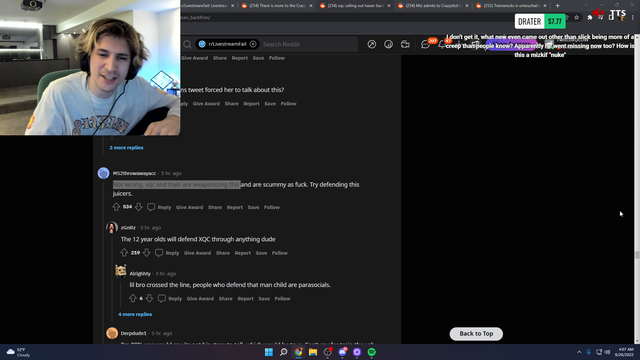
Task: Expand 4 more replies
Action: [x=135, y=314]
